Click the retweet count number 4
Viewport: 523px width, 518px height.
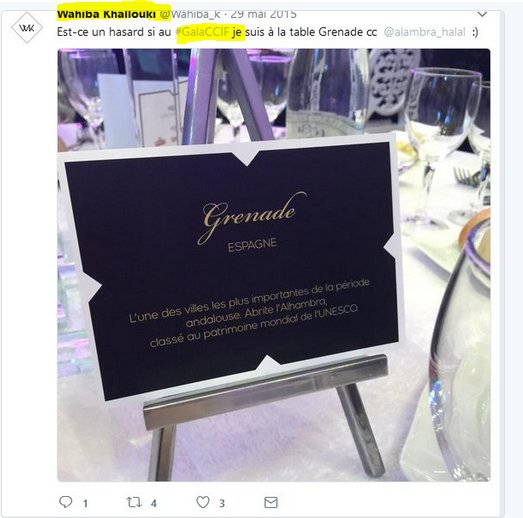[x=154, y=503]
